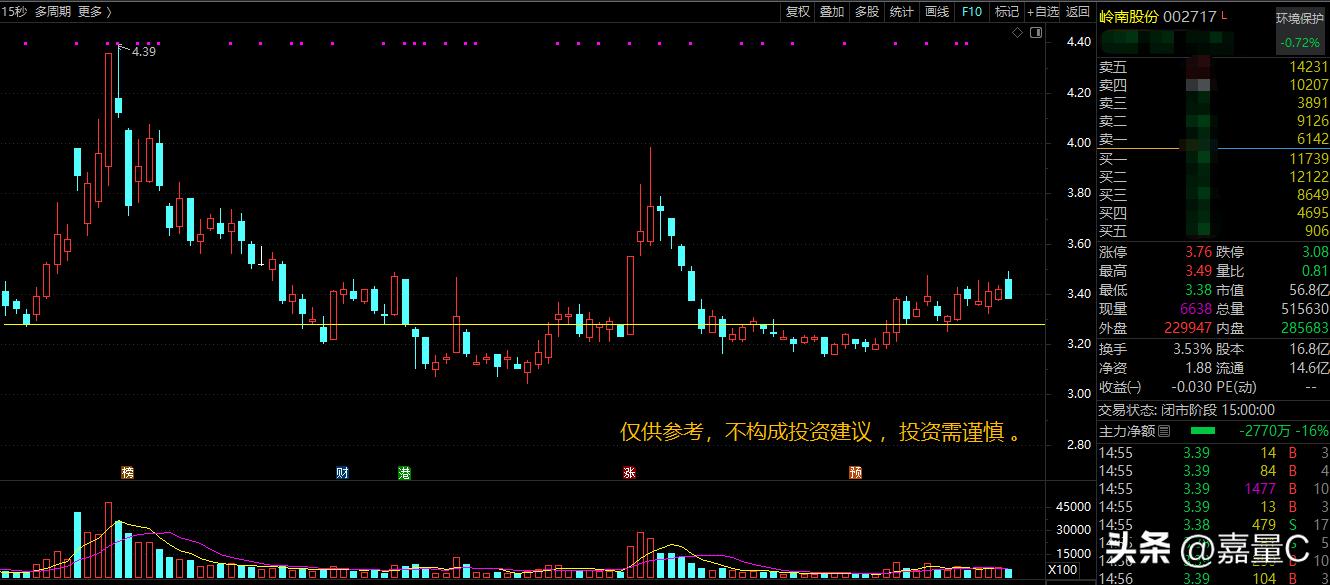Click the 财 finance event marker icon
The width and height of the screenshot is (1330, 585).
pyautogui.click(x=341, y=471)
